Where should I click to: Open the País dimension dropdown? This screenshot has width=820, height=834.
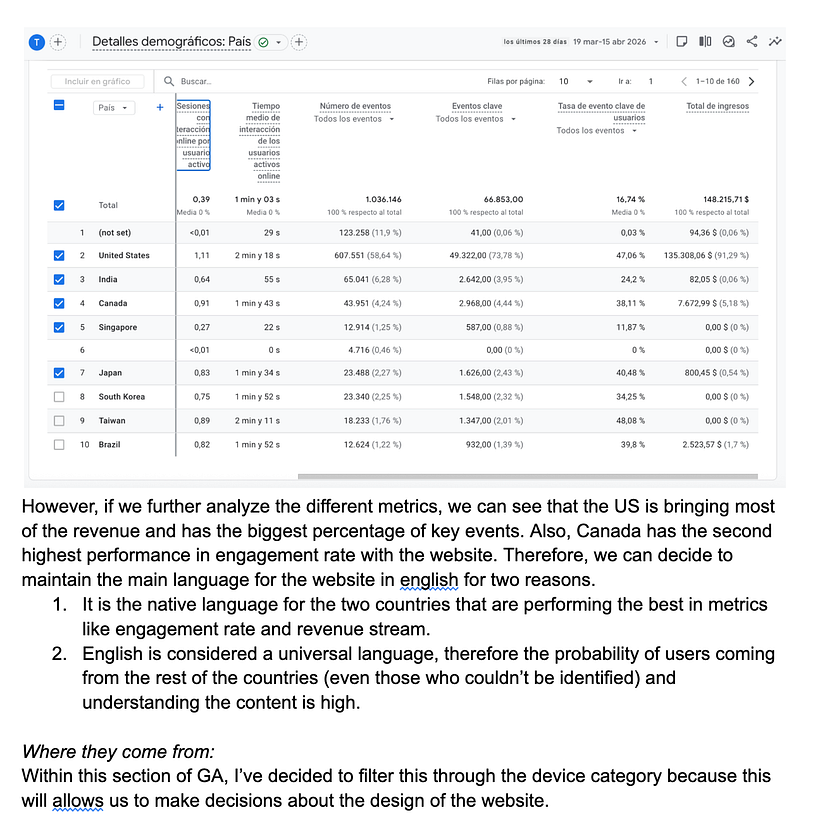[x=114, y=107]
